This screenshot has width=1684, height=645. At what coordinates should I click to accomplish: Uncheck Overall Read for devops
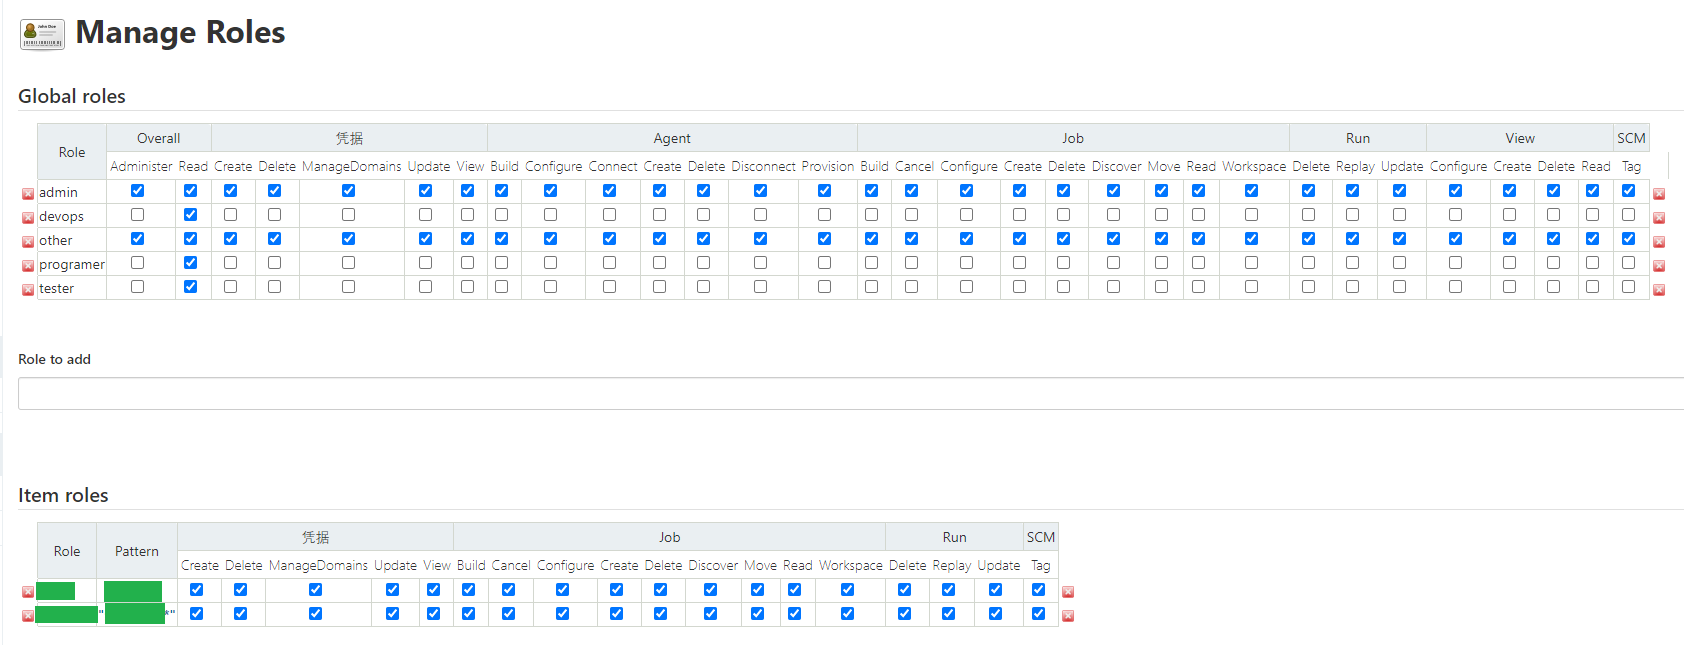click(x=191, y=214)
